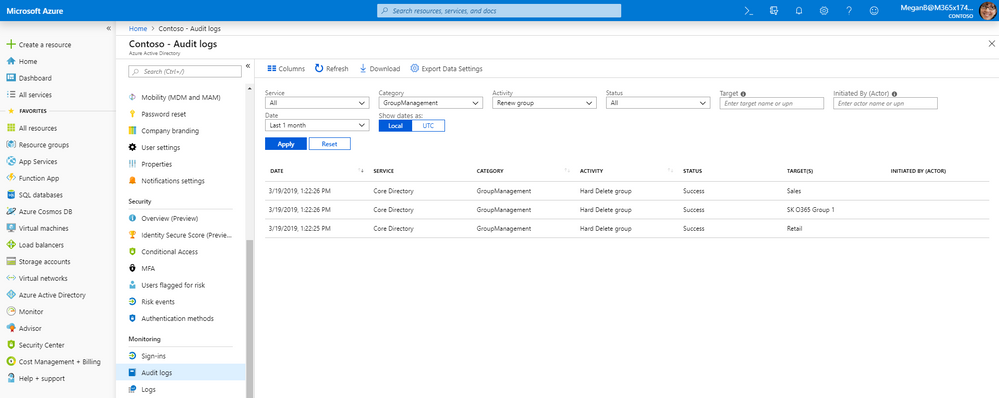This screenshot has height=398, width=999.
Task: Open the Service dropdown
Action: [x=317, y=103]
